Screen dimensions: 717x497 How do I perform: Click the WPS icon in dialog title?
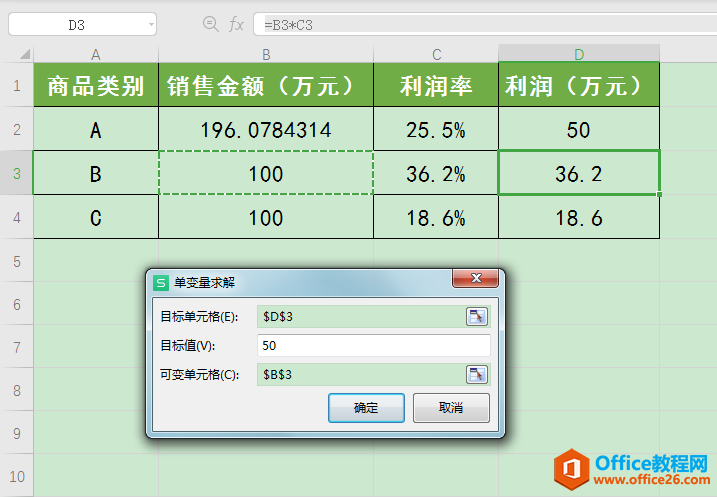pyautogui.click(x=161, y=282)
